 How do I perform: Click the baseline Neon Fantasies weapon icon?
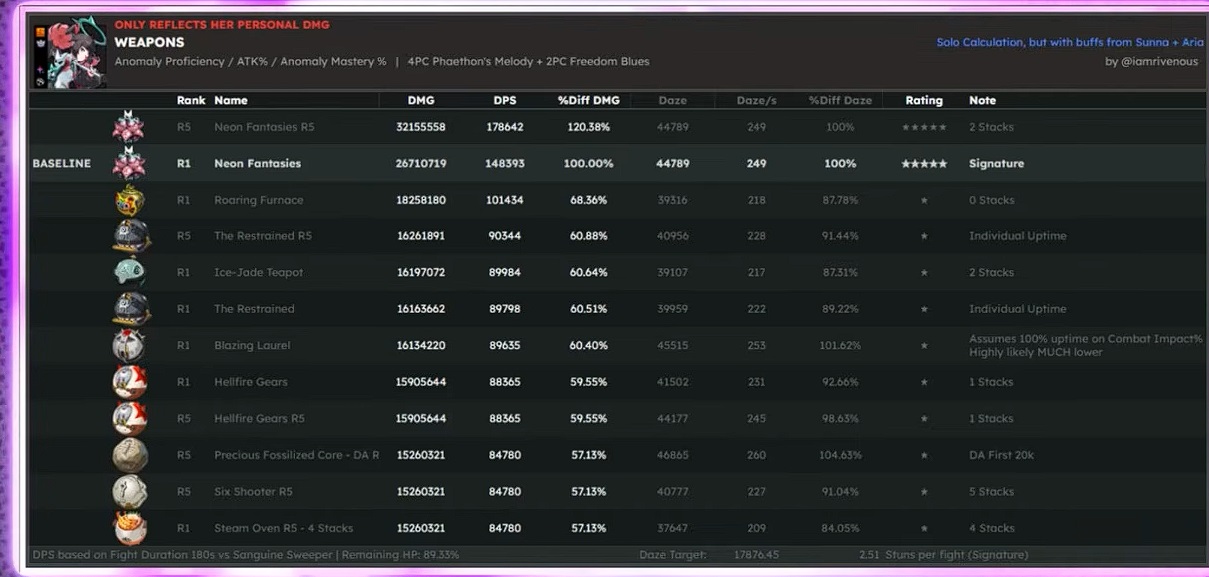(129, 163)
